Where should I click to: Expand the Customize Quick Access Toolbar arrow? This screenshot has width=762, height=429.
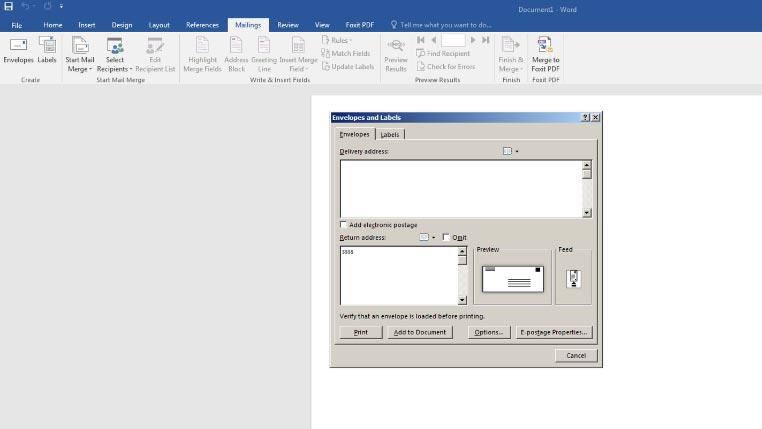(61, 6)
